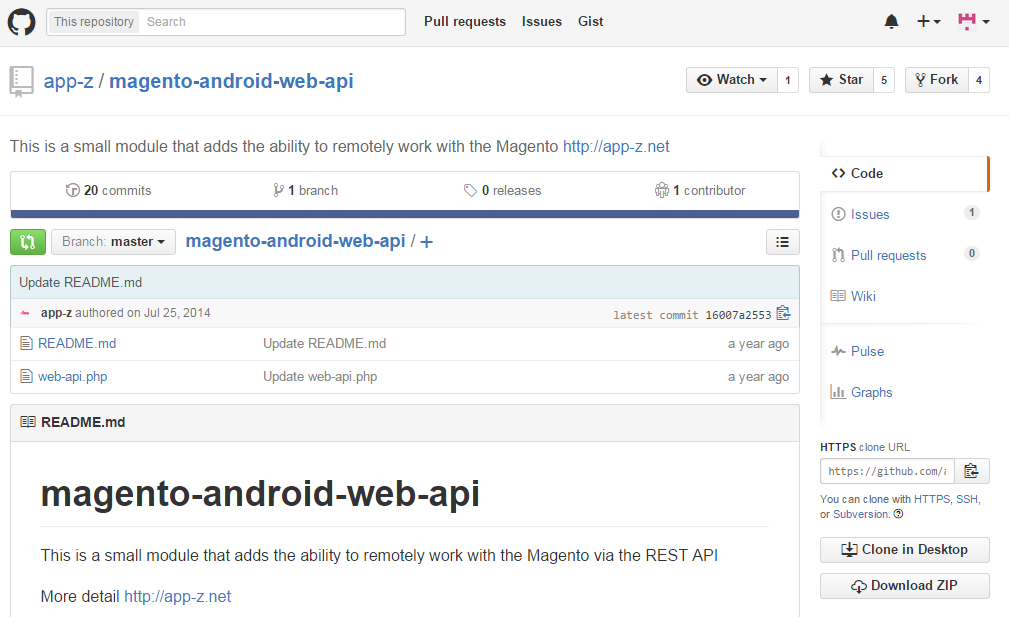1009x617 pixels.
Task: Click the green compare and review button
Action: [28, 242]
